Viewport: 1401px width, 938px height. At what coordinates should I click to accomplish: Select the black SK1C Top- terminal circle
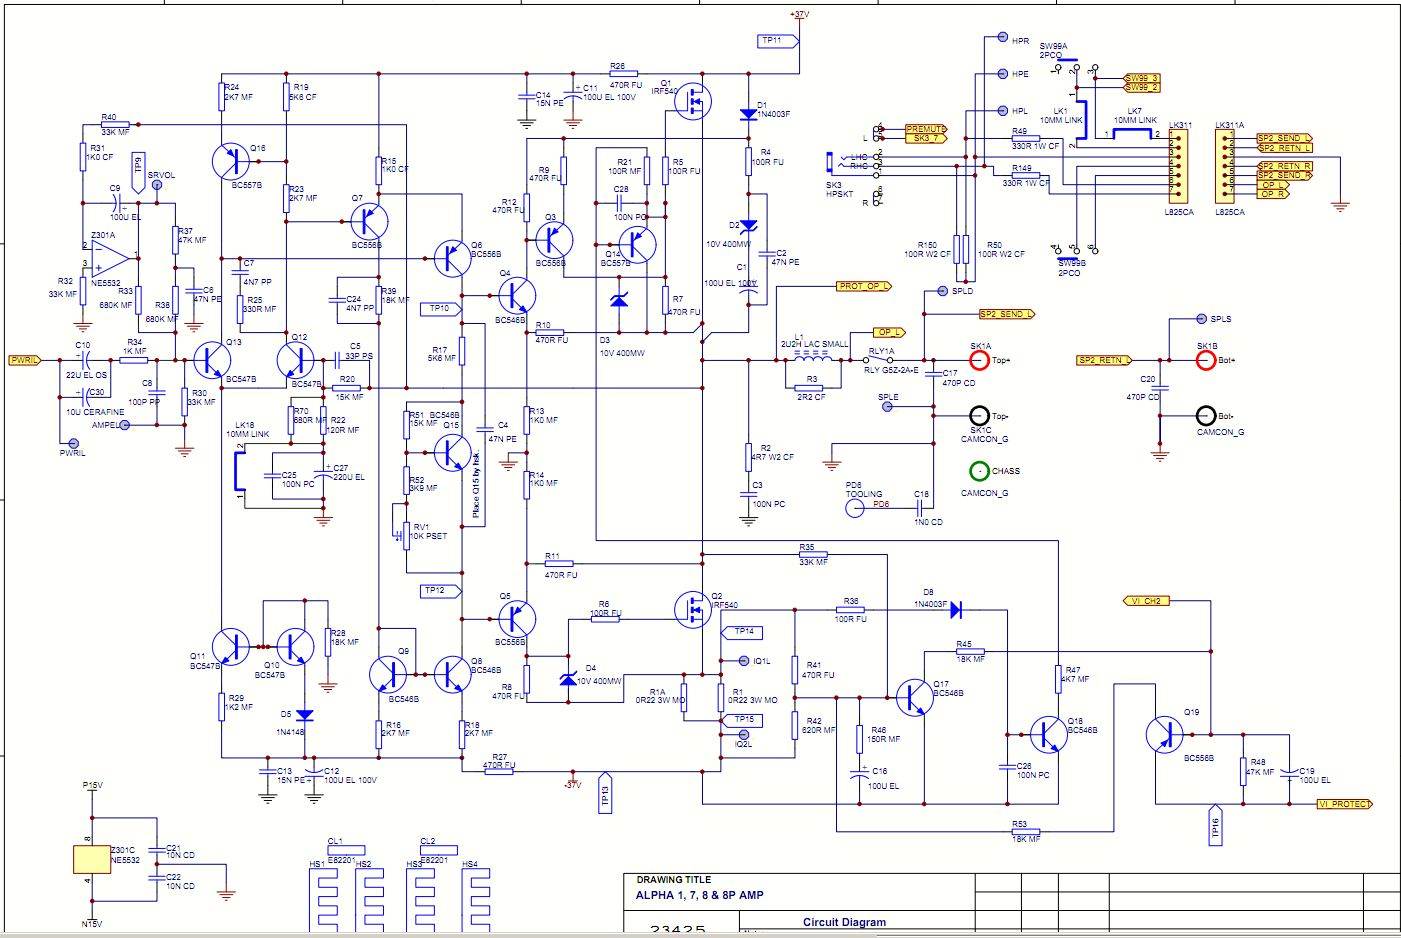(980, 416)
